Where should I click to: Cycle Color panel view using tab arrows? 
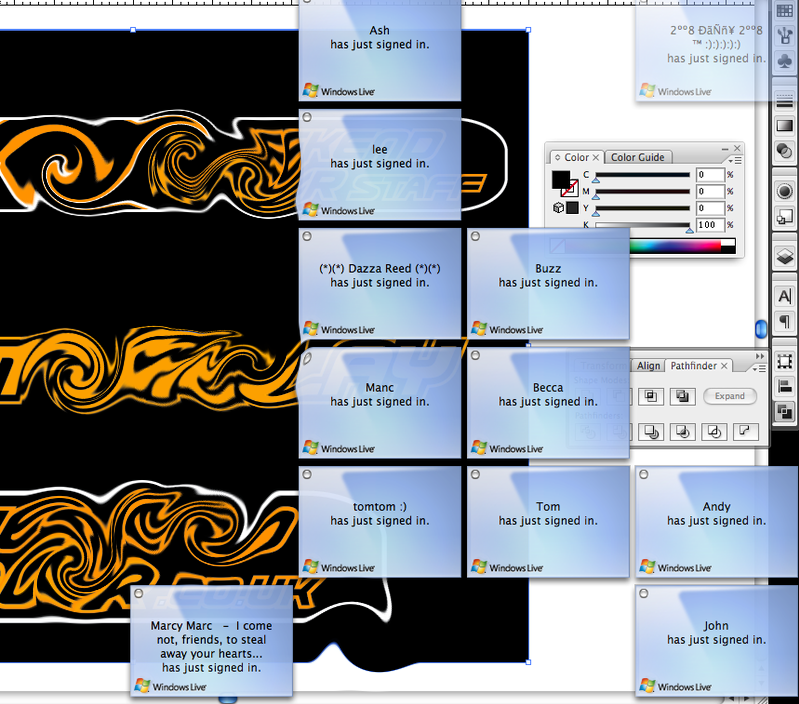coord(558,158)
